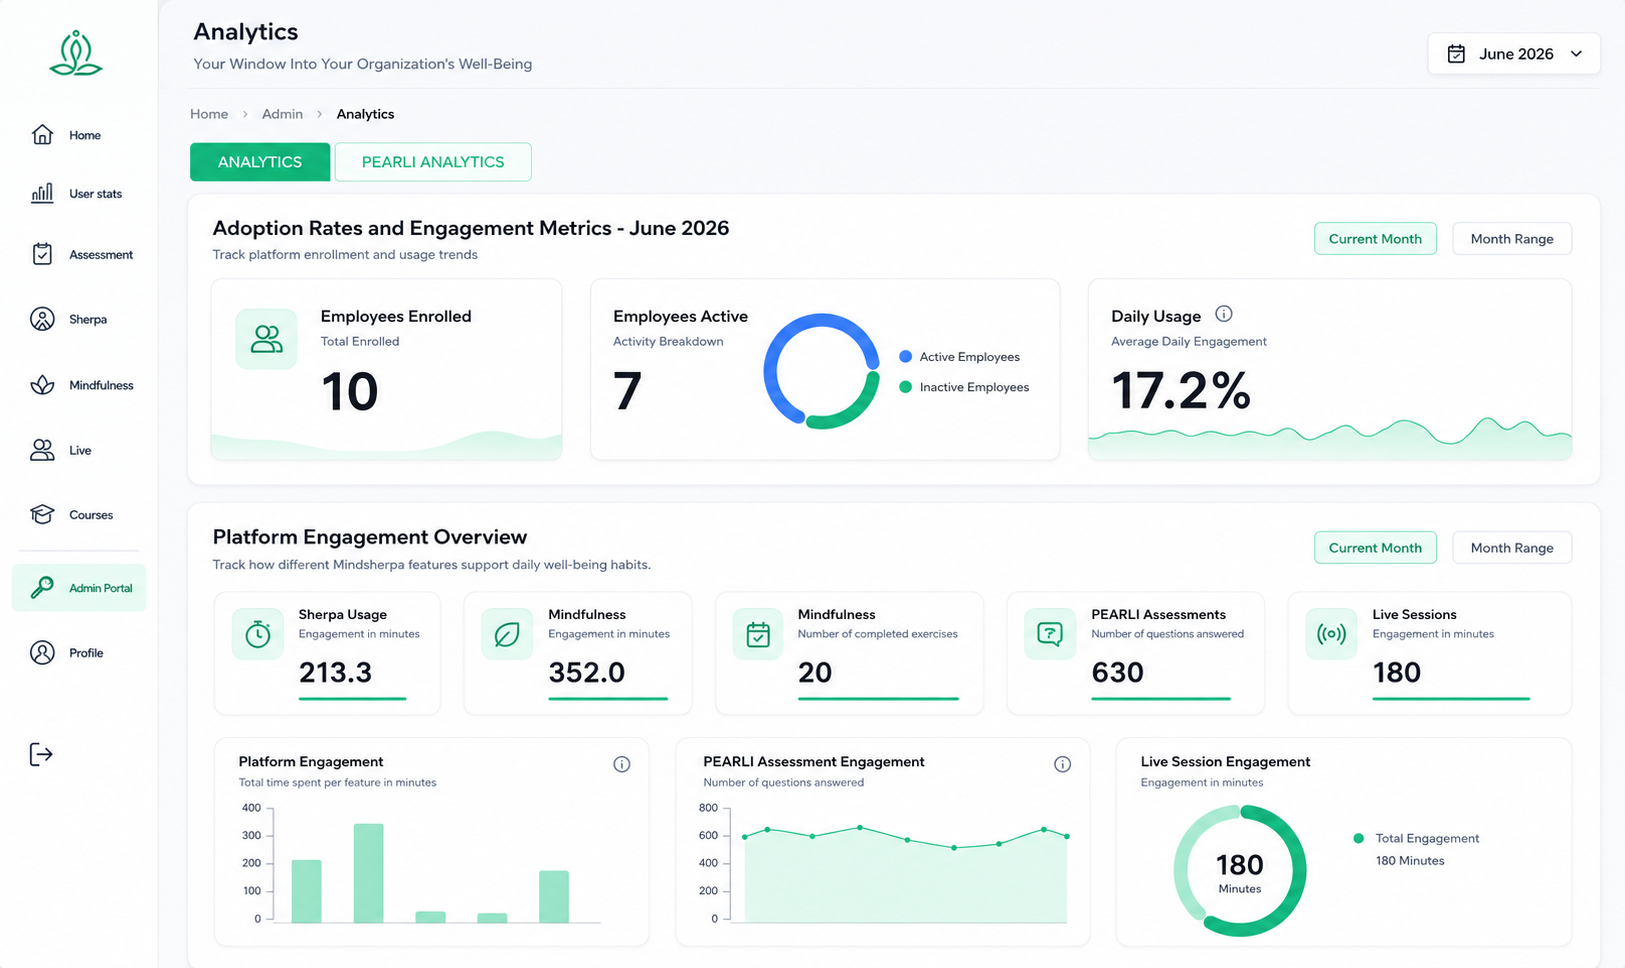Open the PEARLI Assessment Engagement info icon
The image size is (1625, 968).
point(1063,764)
